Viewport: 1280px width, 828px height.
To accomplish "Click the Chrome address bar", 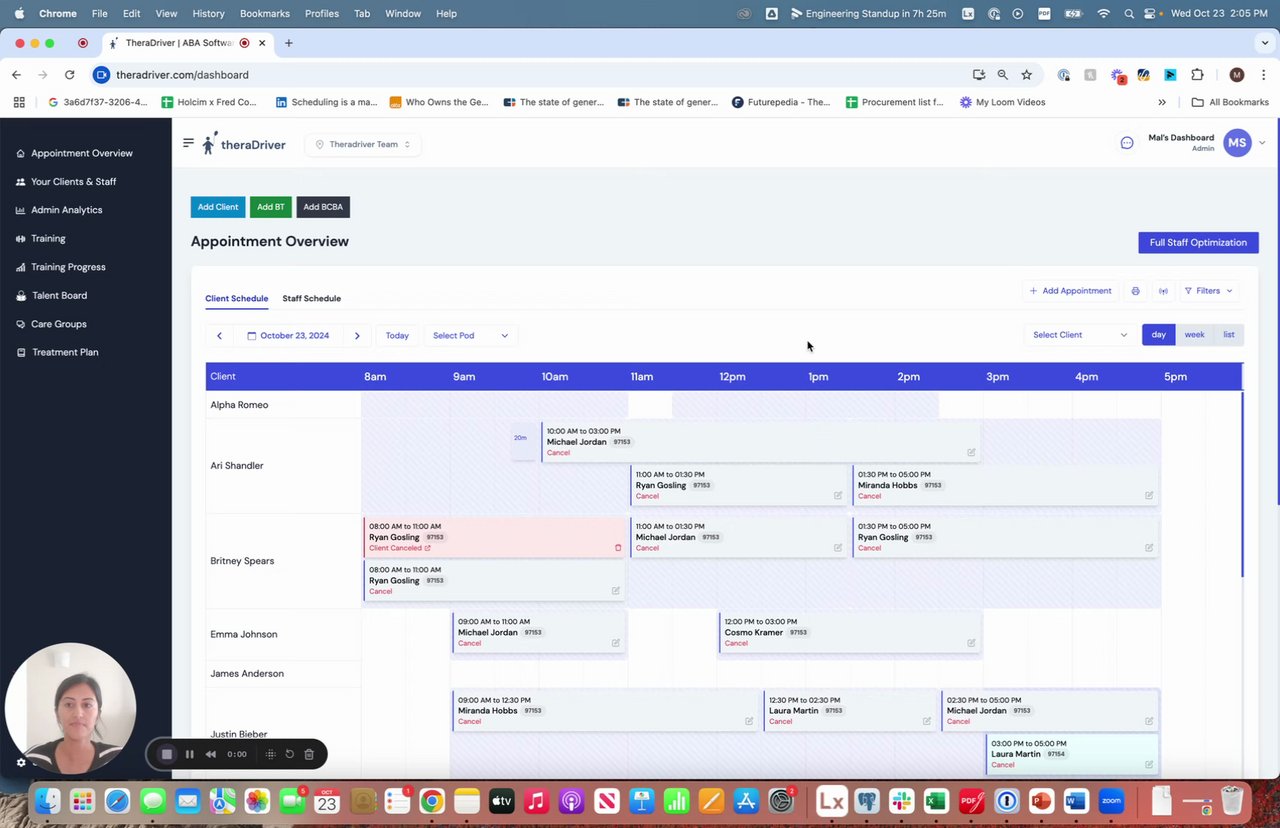I will pos(530,75).
